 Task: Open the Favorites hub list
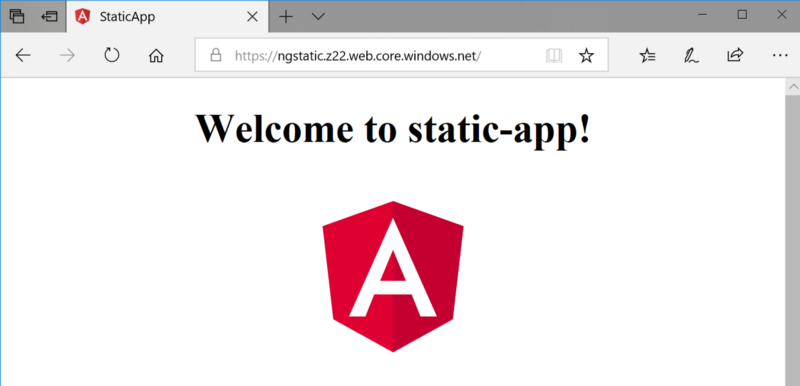coord(647,55)
